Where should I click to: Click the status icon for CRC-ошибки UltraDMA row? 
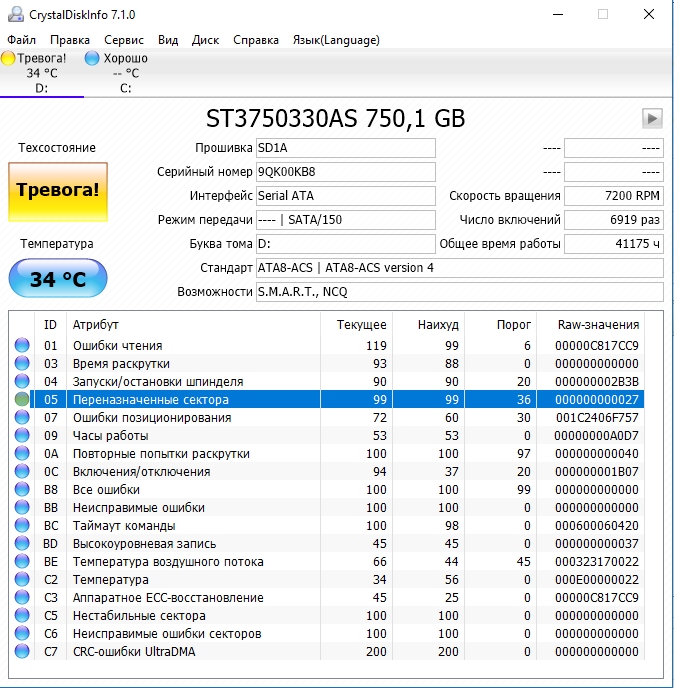point(22,651)
